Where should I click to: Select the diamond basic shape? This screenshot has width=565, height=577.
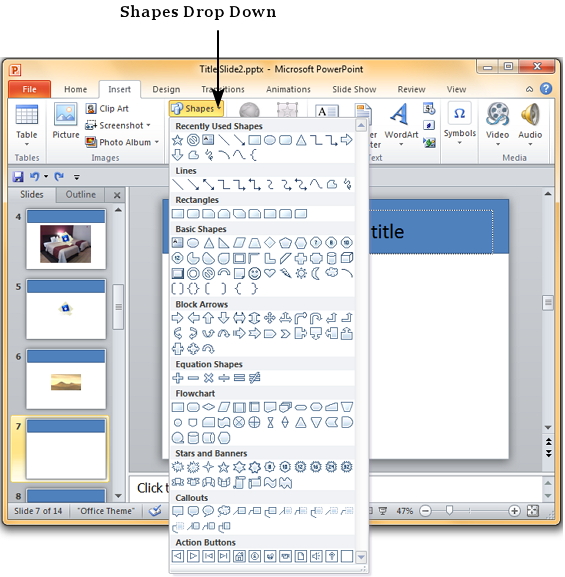[x=270, y=243]
